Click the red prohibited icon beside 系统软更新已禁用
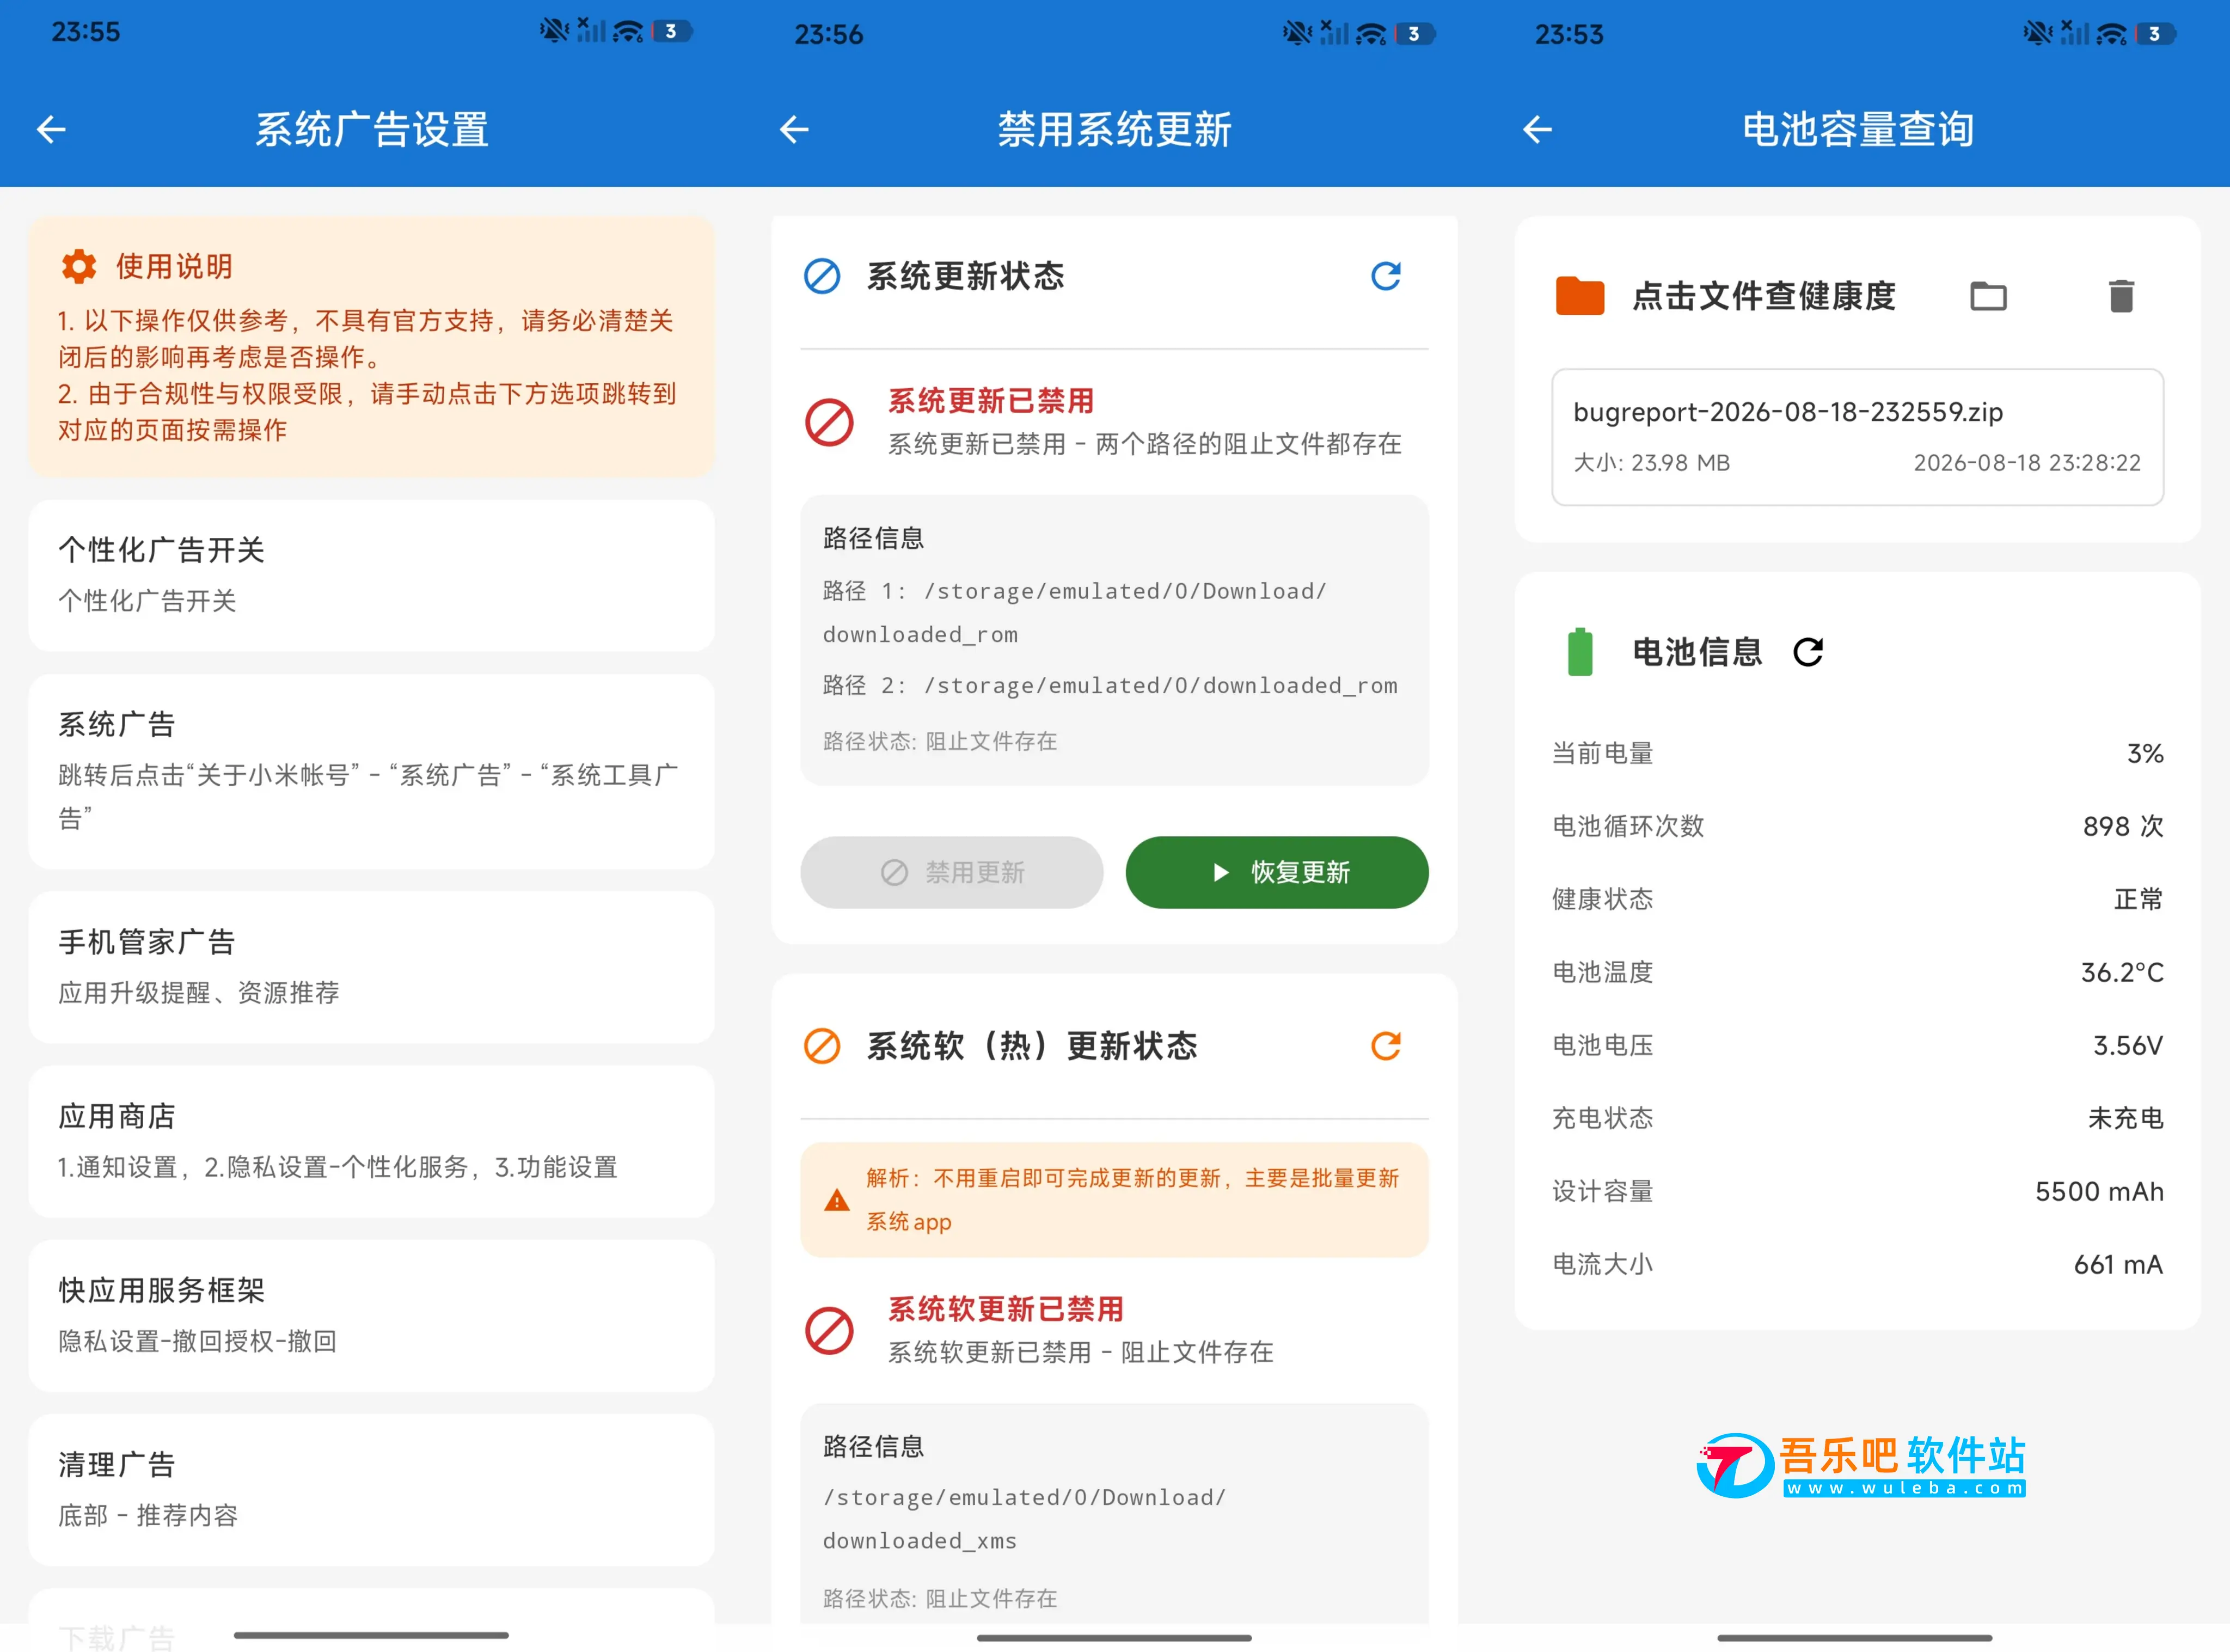Screen dimensions: 2230x1652 829,1330
